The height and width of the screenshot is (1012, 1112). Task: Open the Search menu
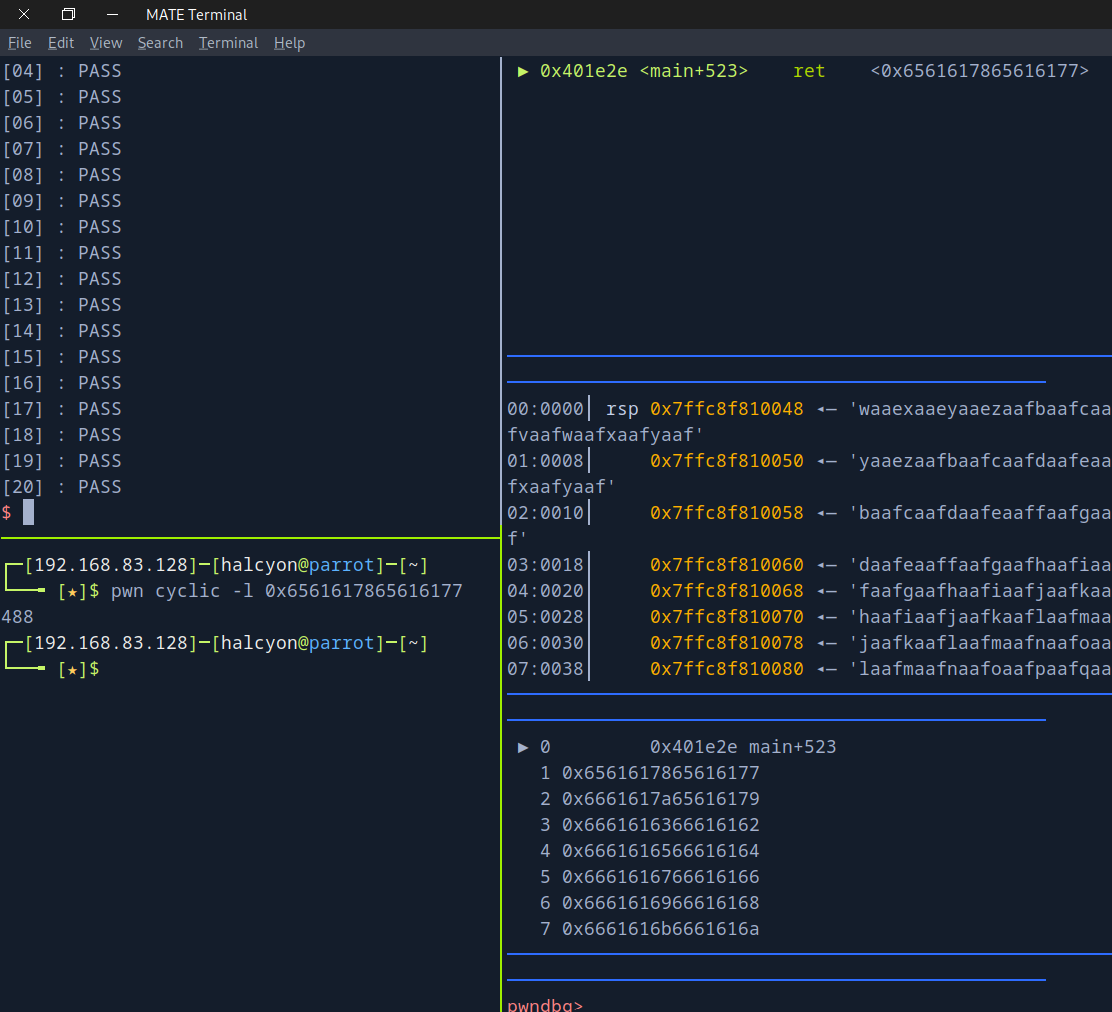pyautogui.click(x=160, y=43)
